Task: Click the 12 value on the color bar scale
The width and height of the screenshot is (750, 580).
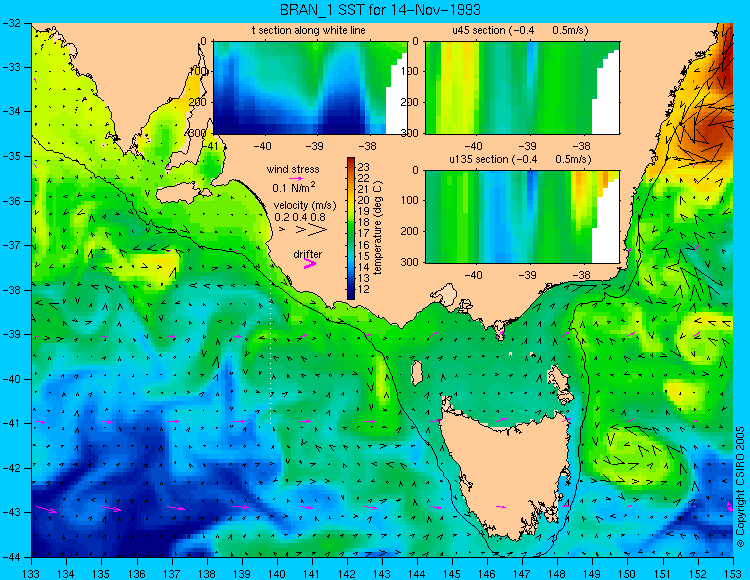Action: [x=364, y=289]
